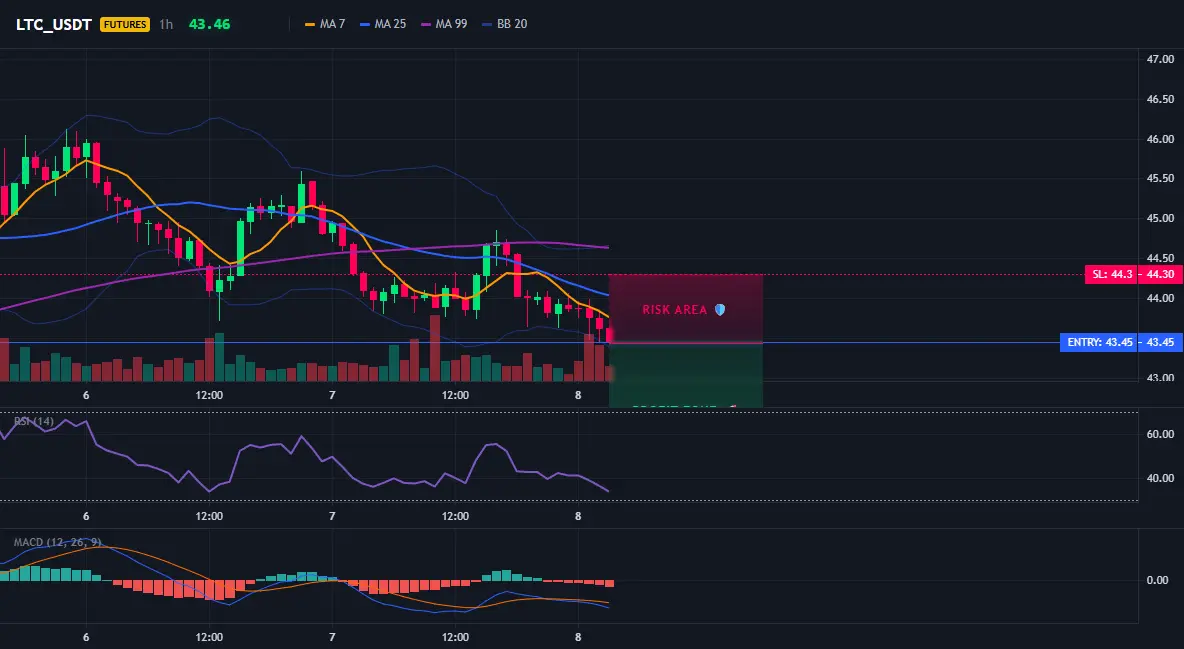Viewport: 1184px width, 649px height.
Task: Select the 1h timeframe label
Action: point(166,24)
